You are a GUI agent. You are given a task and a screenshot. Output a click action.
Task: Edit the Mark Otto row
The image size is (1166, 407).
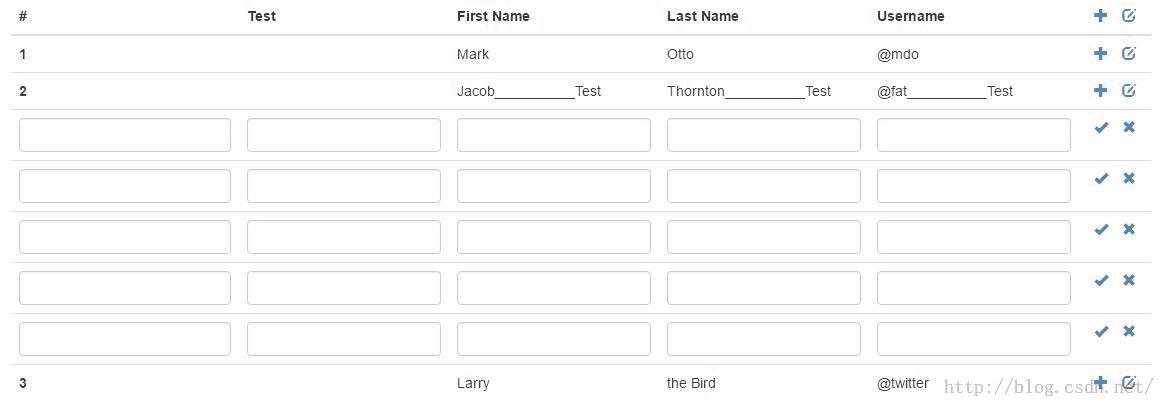1129,54
